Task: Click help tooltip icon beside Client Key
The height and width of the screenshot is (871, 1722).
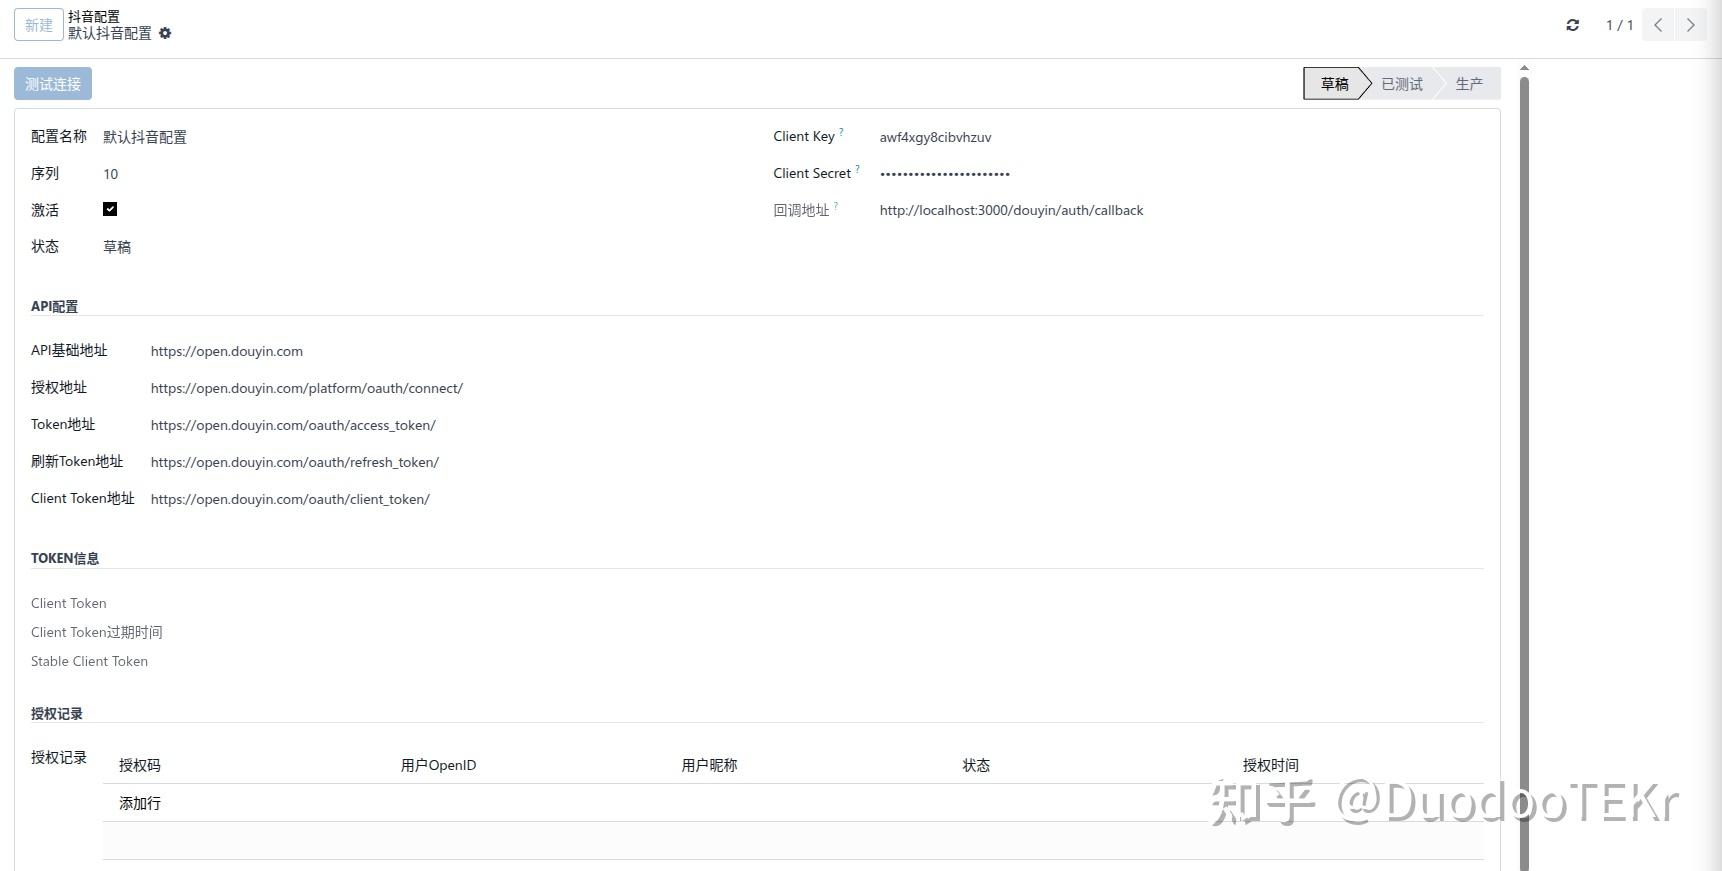Action: pyautogui.click(x=841, y=132)
